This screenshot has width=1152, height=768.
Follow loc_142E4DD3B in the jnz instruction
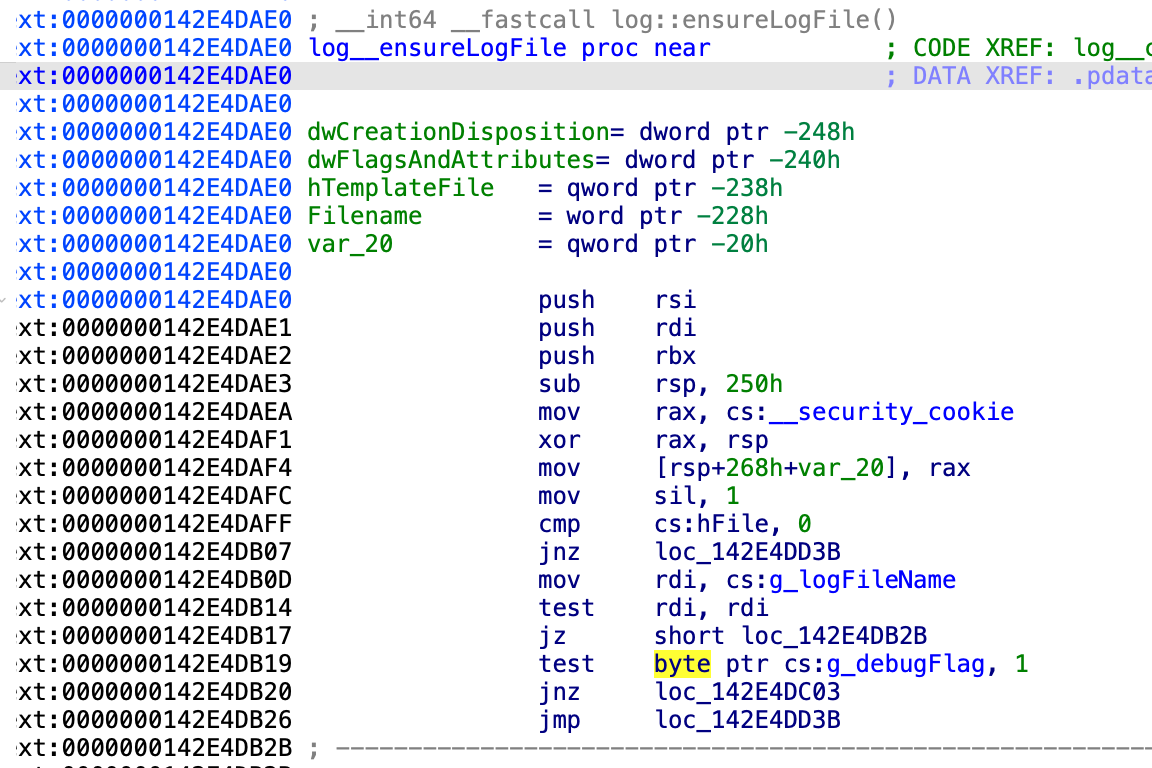747,552
